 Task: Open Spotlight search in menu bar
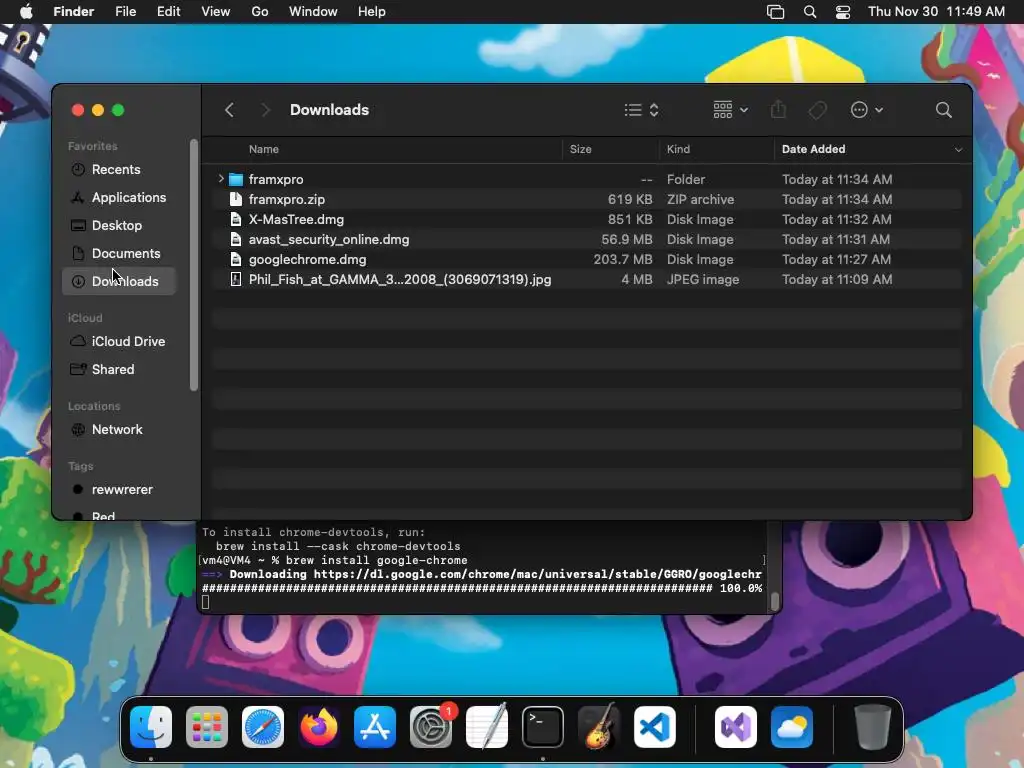[x=810, y=12]
